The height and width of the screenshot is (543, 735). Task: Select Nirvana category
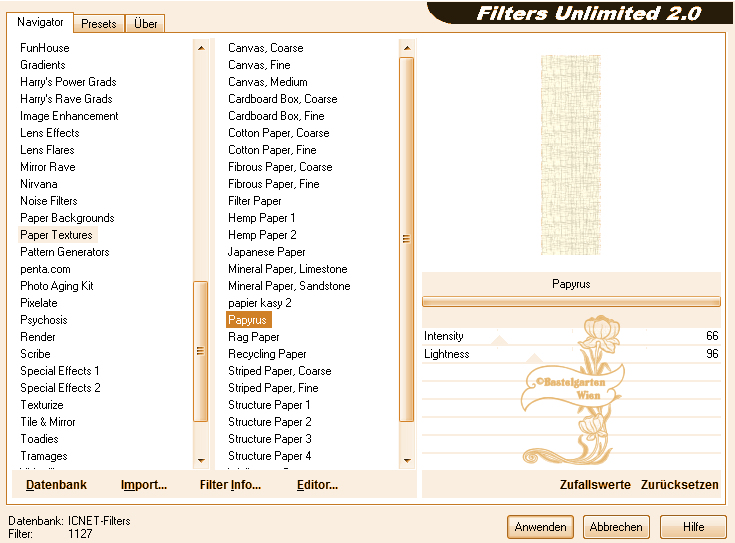pyautogui.click(x=39, y=184)
